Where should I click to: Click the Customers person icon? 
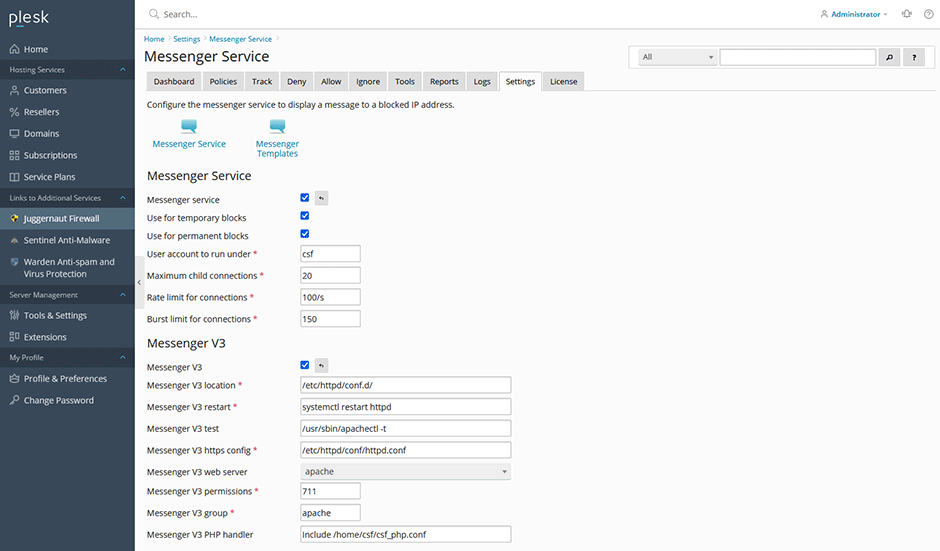[x=14, y=90]
